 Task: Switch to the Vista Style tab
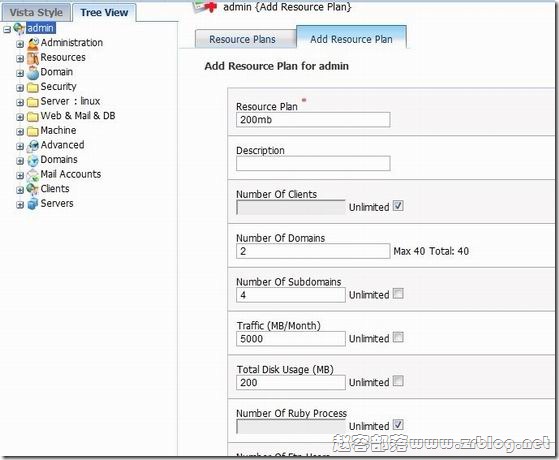pyautogui.click(x=36, y=12)
